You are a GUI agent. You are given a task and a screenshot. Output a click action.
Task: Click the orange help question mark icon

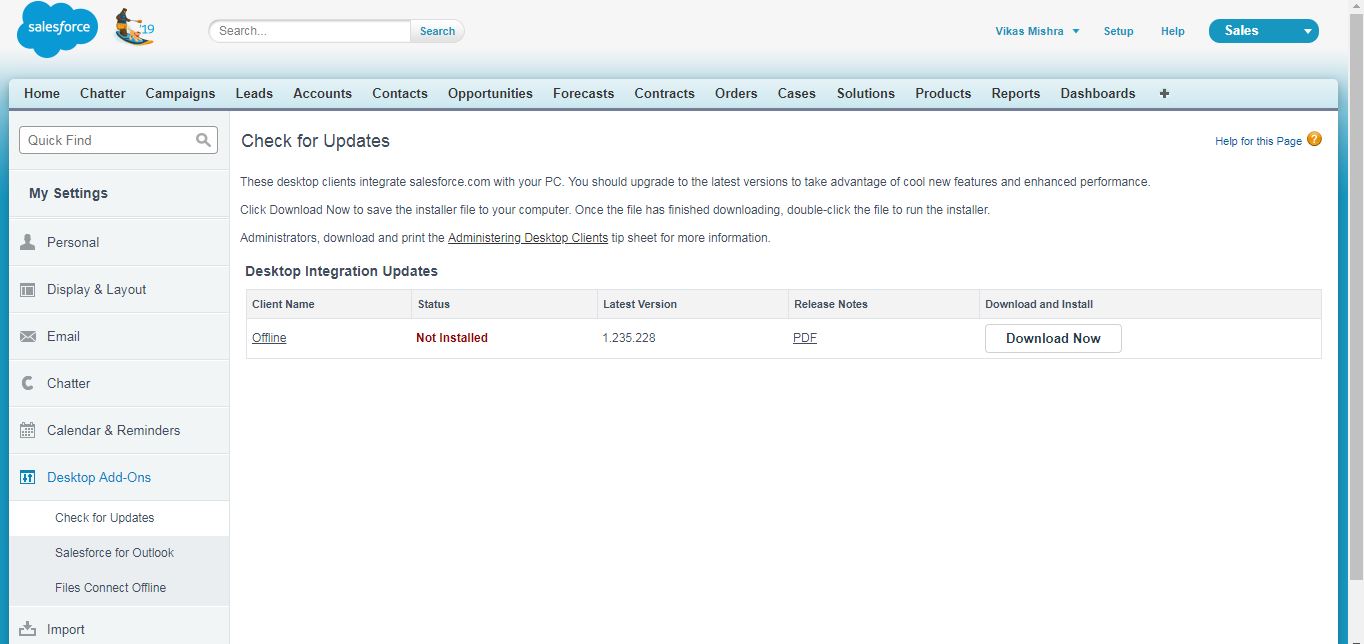tap(1314, 139)
